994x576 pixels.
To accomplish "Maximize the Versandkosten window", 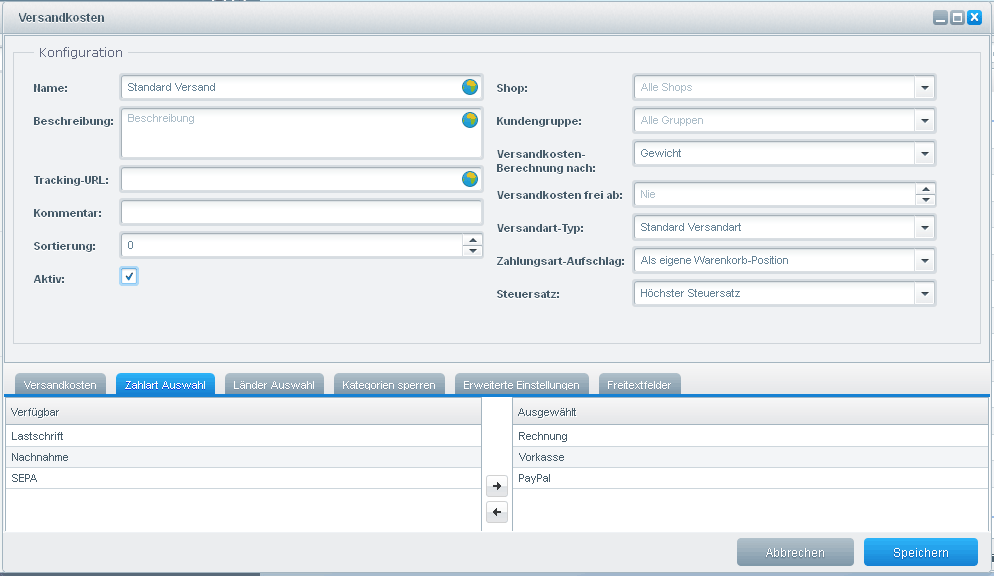I will (x=958, y=18).
